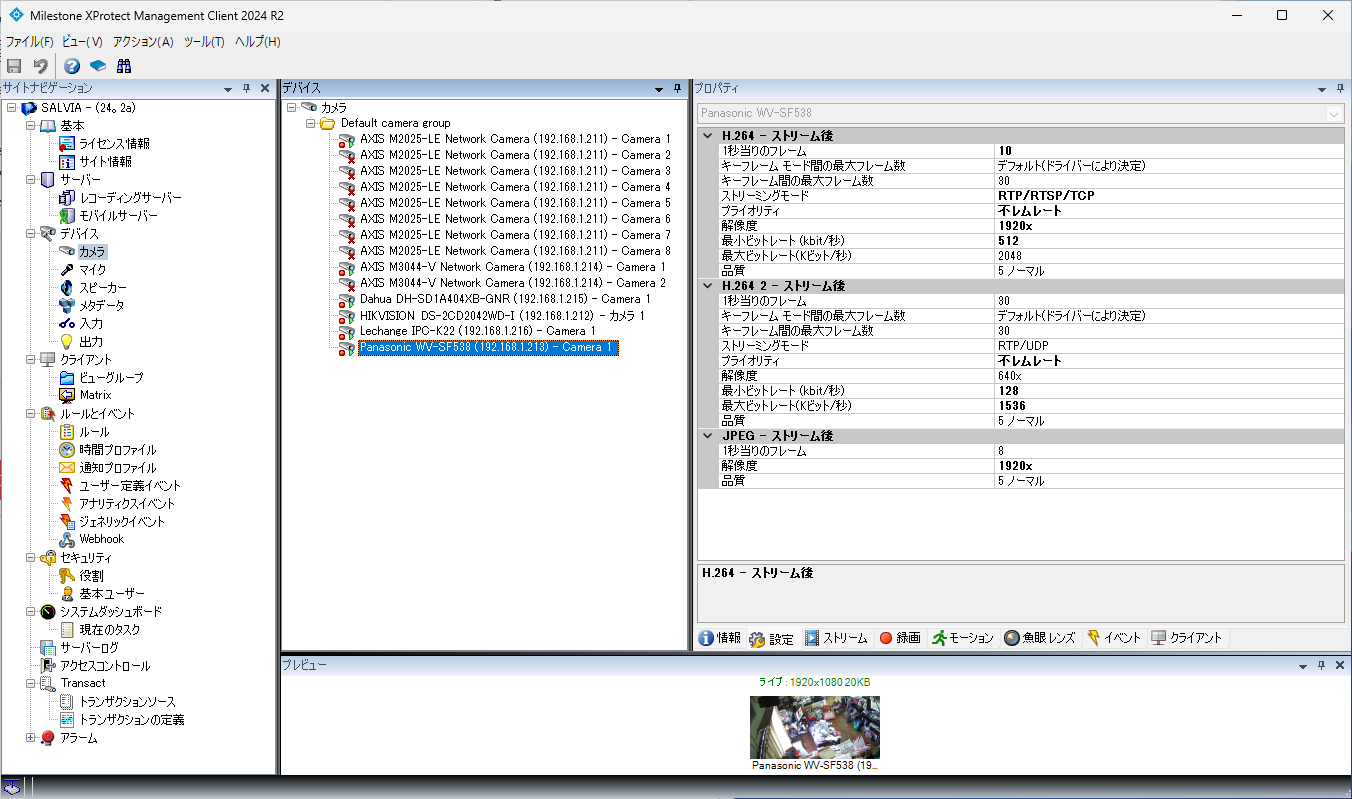Image resolution: width=1352 pixels, height=799 pixels.
Task: Switch to クライアント tab
Action: (x=1186, y=638)
